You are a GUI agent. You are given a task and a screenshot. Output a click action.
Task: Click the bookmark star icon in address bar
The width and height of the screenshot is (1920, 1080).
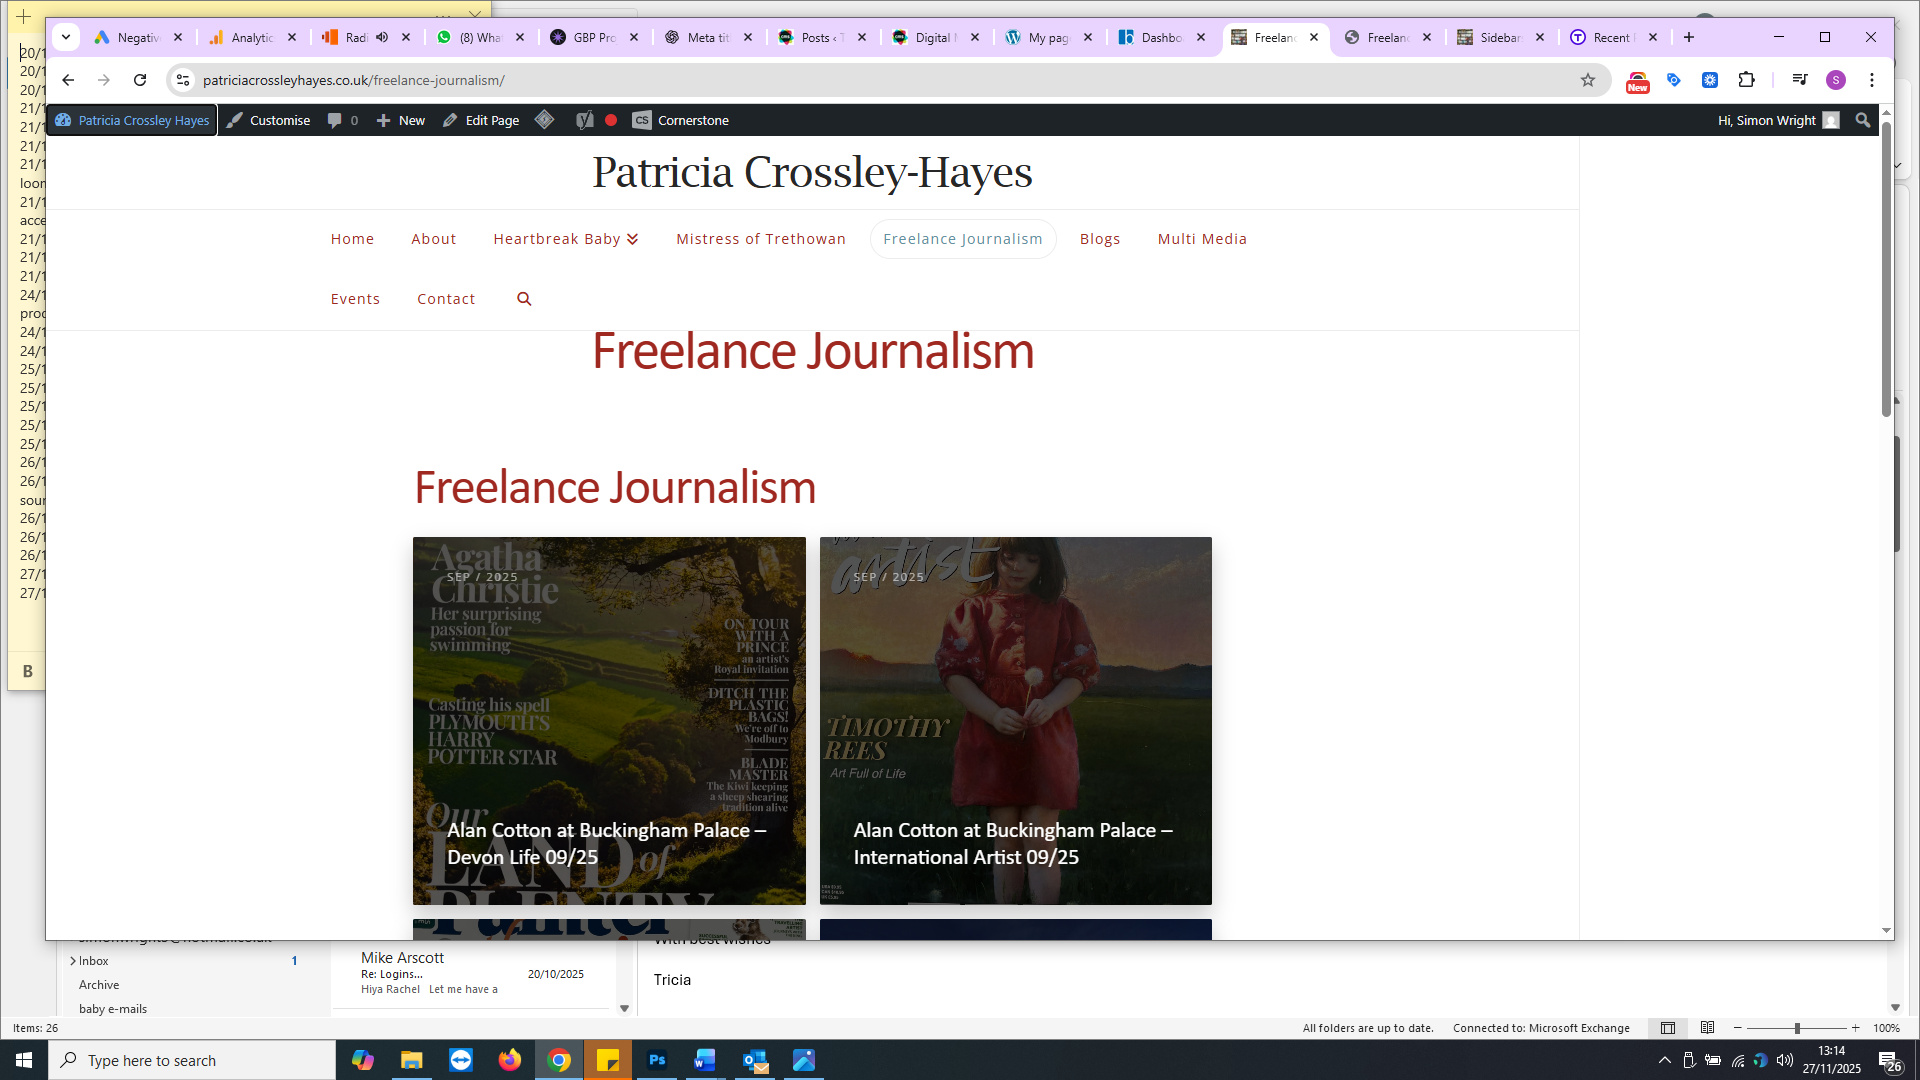(1587, 80)
